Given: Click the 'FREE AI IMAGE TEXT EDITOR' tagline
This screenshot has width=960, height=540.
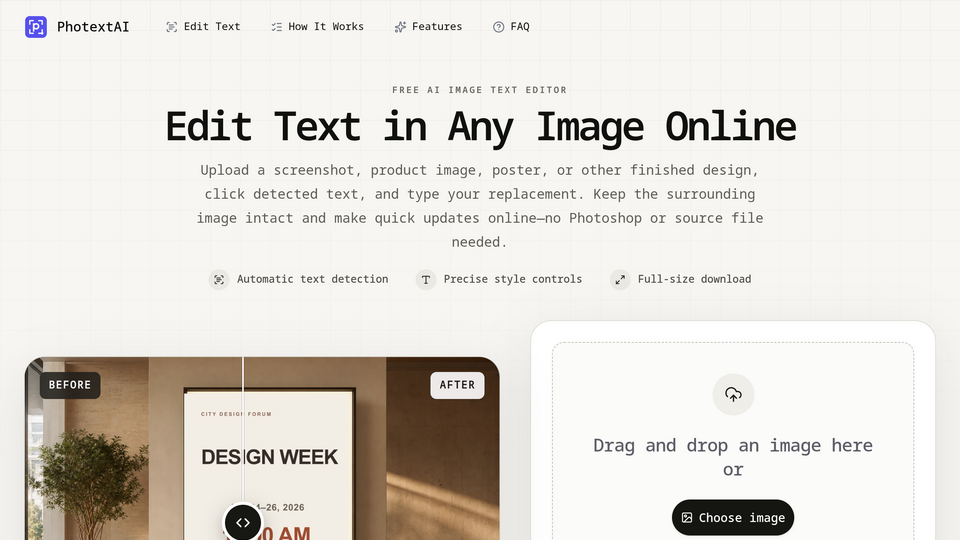Looking at the screenshot, I should (479, 90).
